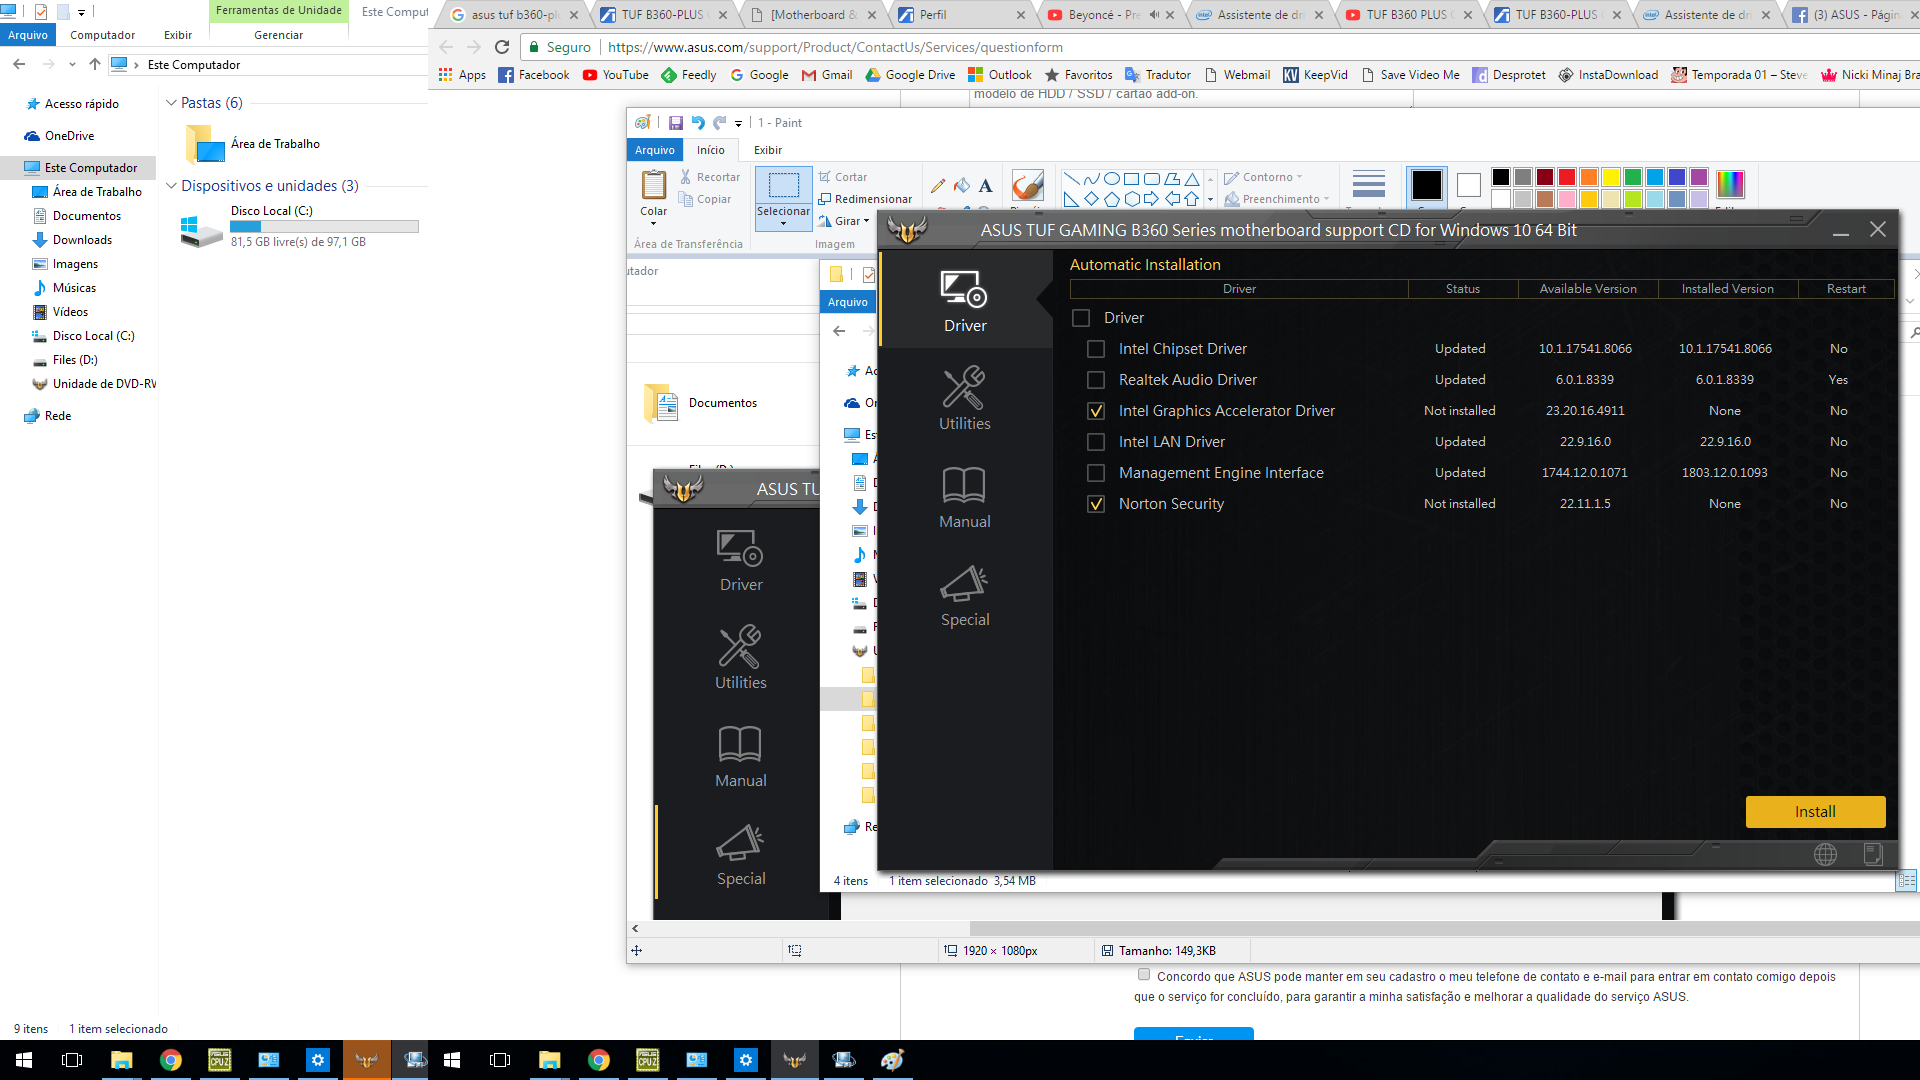Open the Manual section in ASUS installer
Image resolution: width=1920 pixels, height=1080 pixels.
(x=965, y=497)
